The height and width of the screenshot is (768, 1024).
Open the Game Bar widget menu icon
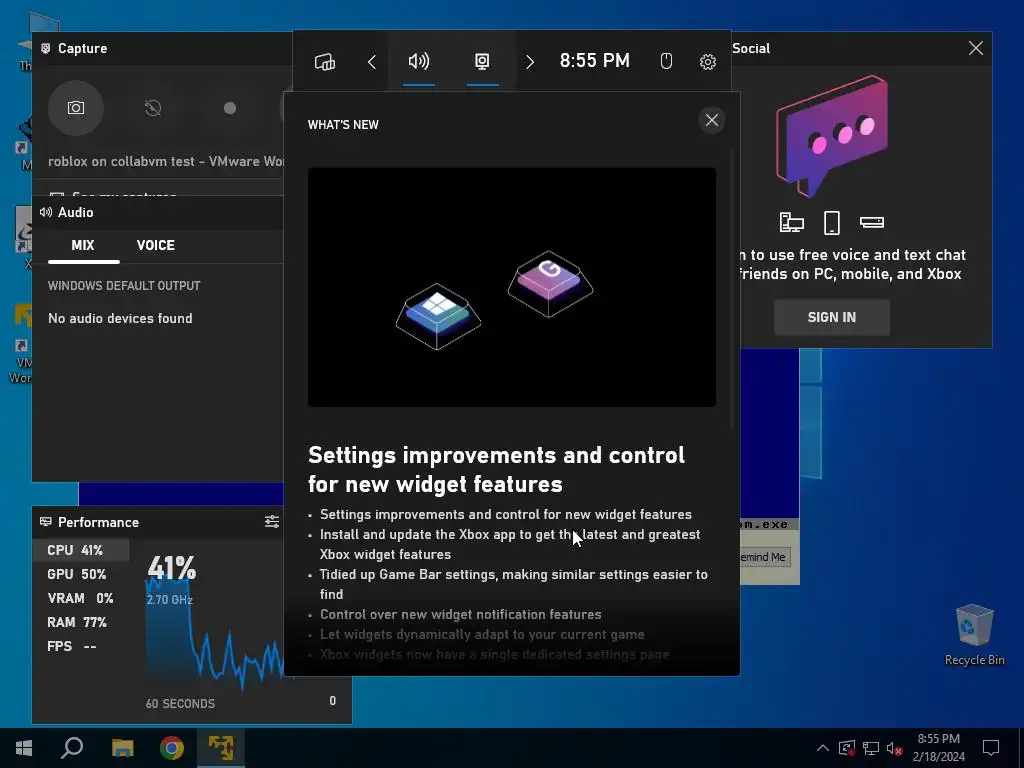pyautogui.click(x=325, y=62)
